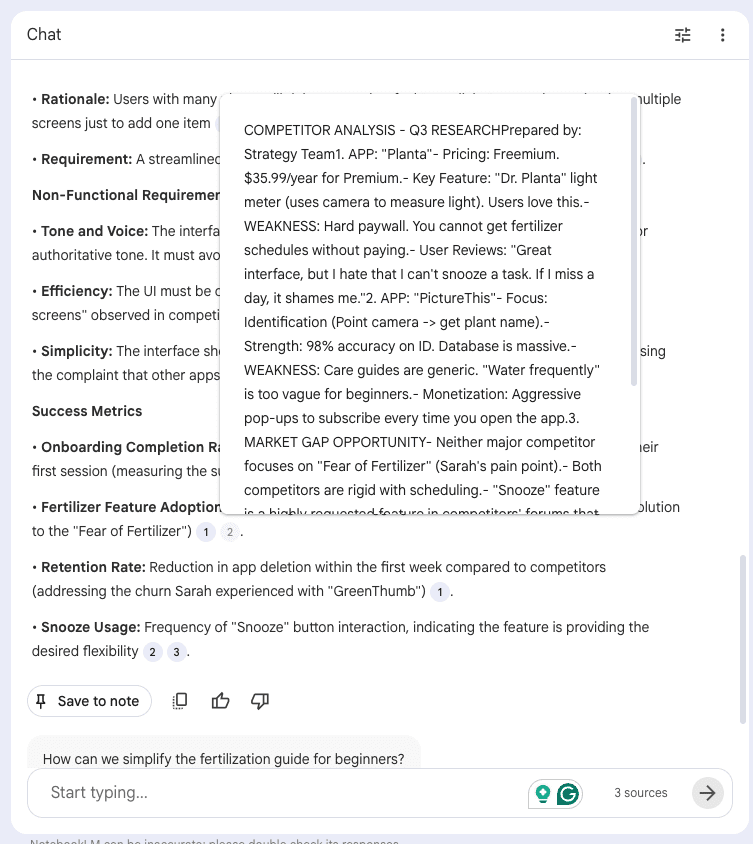
Task: Open the three-dot overflow menu
Action: (723, 34)
